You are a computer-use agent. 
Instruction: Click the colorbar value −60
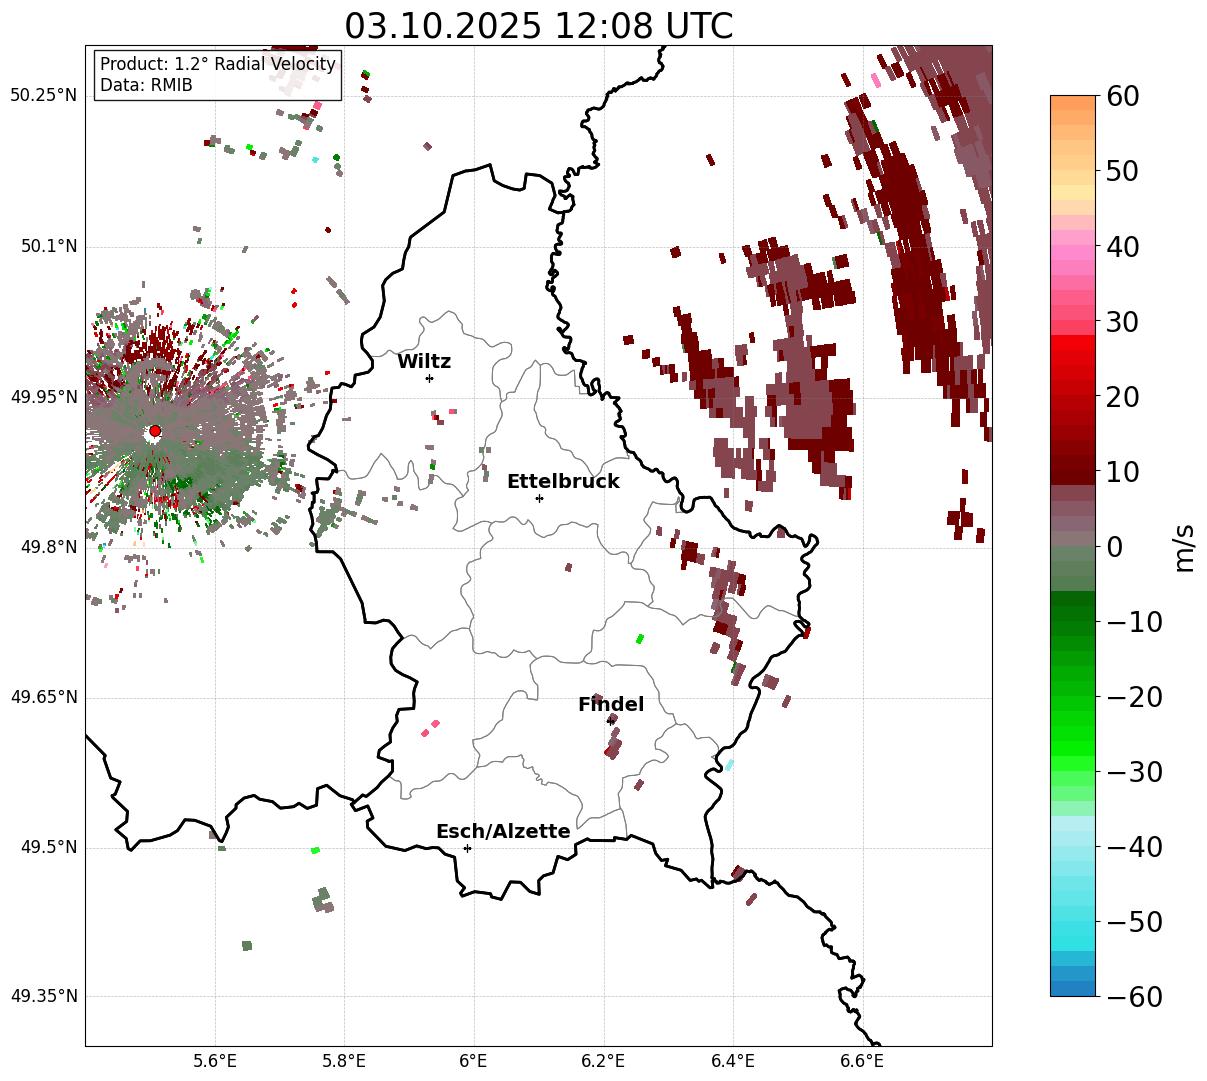1134,997
